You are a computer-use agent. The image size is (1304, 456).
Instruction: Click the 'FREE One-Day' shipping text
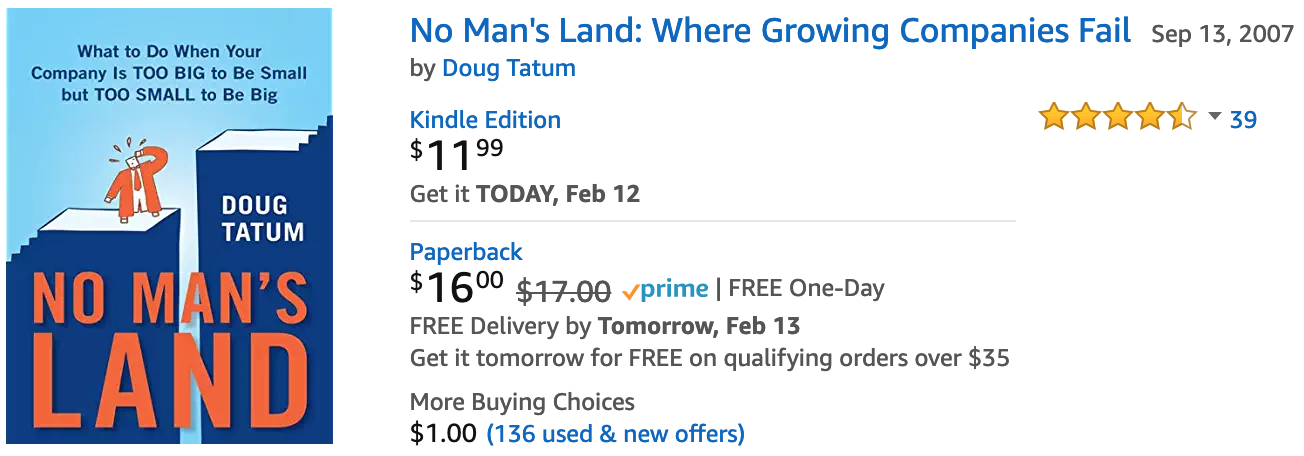(807, 289)
